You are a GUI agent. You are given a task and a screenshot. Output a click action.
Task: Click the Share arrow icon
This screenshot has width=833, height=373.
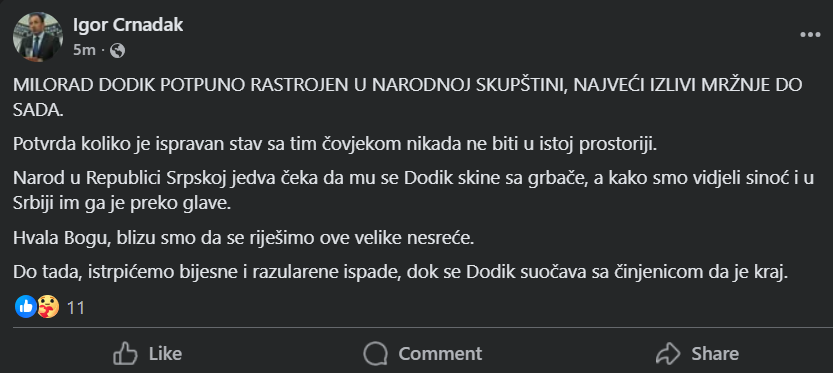click(668, 353)
